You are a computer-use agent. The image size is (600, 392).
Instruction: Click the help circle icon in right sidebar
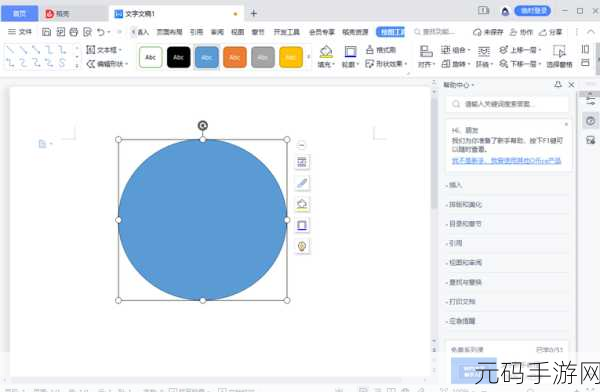(x=591, y=121)
